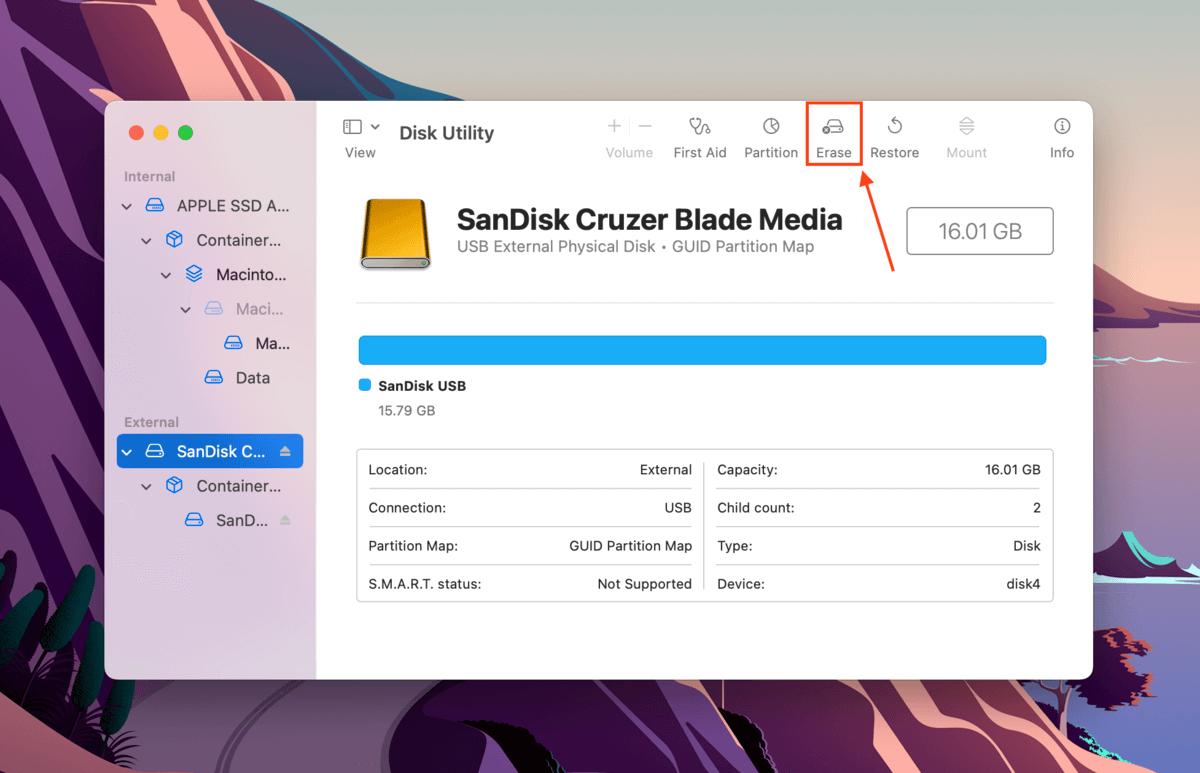Click the gold external drive icon

click(396, 234)
